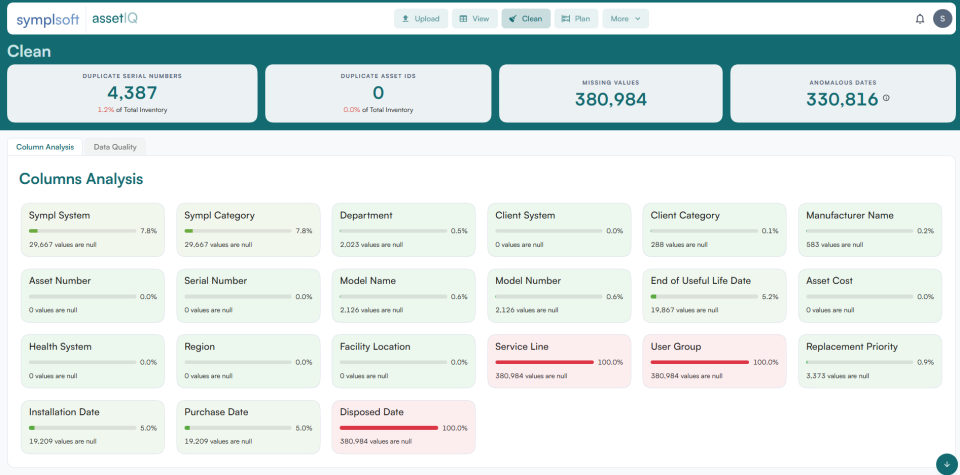The height and width of the screenshot is (475, 960).
Task: Switch to the Data Quality tab
Action: [115, 147]
